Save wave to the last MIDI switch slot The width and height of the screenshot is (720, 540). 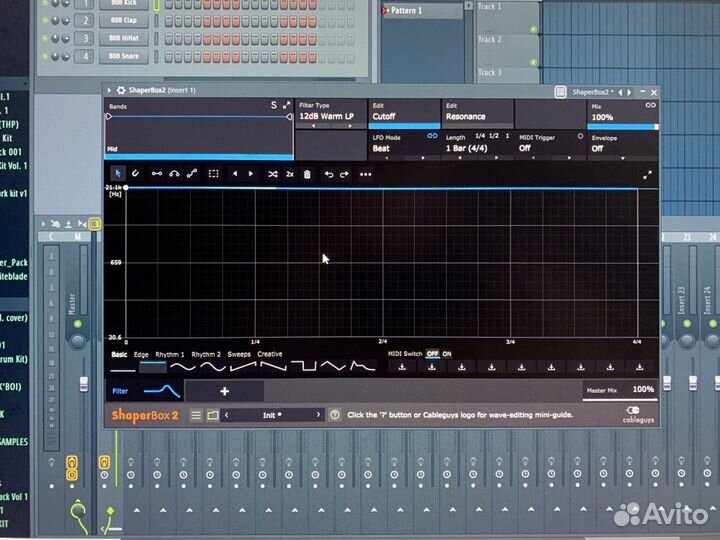point(640,367)
